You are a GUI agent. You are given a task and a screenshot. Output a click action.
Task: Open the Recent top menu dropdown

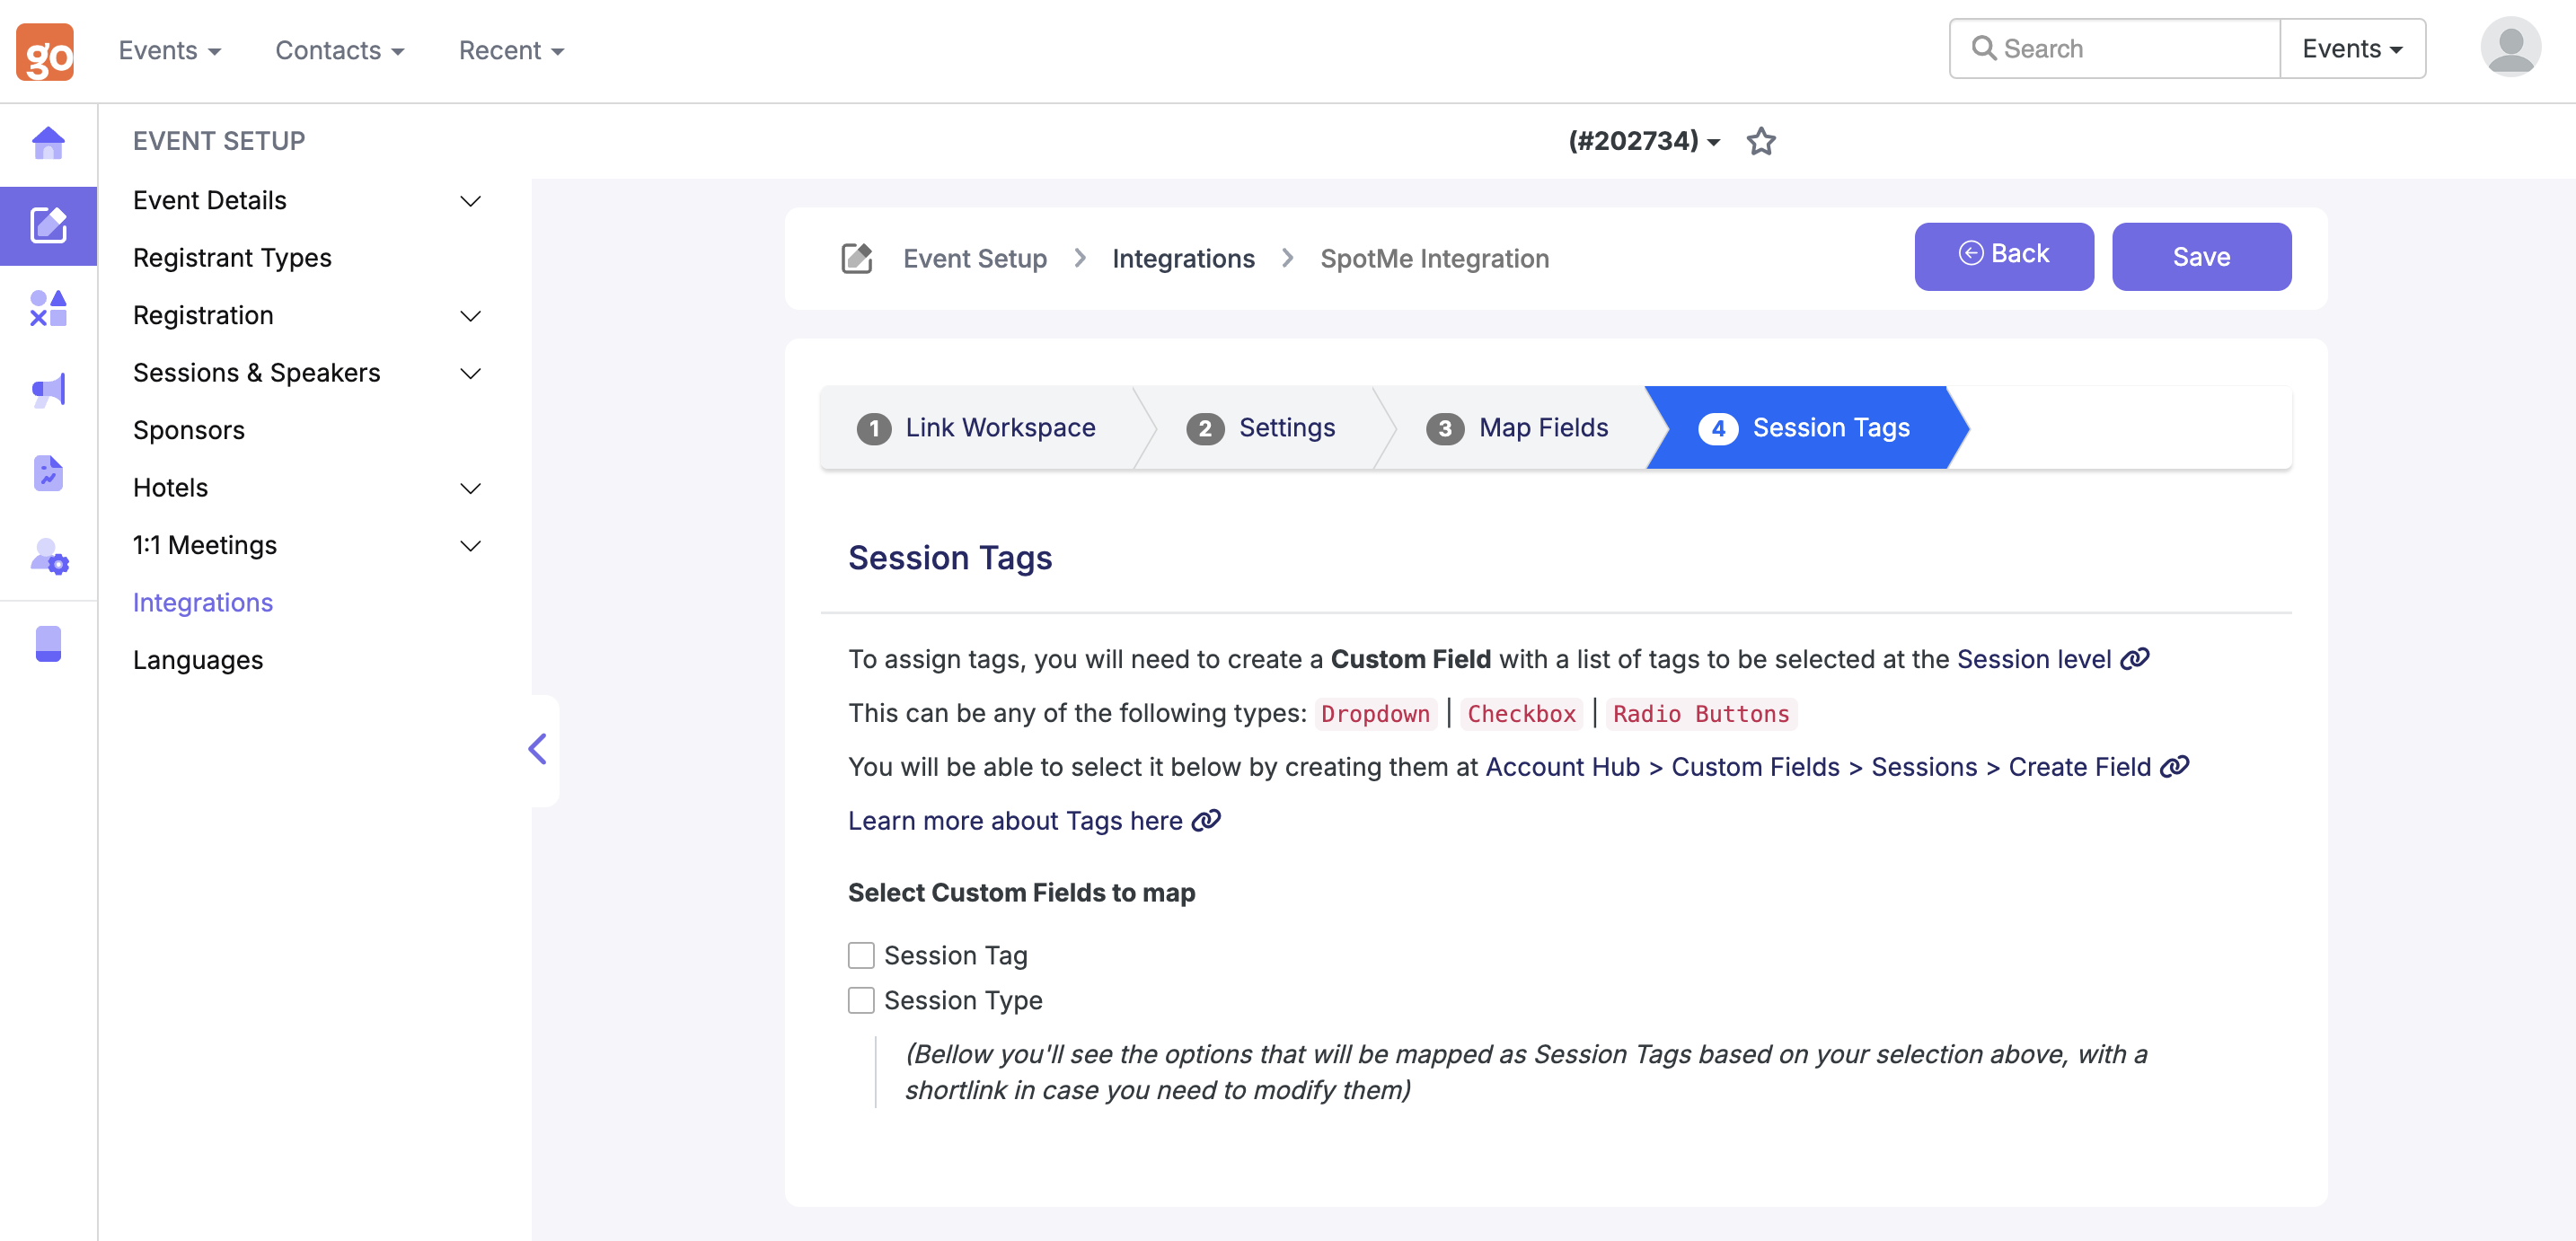(x=512, y=50)
